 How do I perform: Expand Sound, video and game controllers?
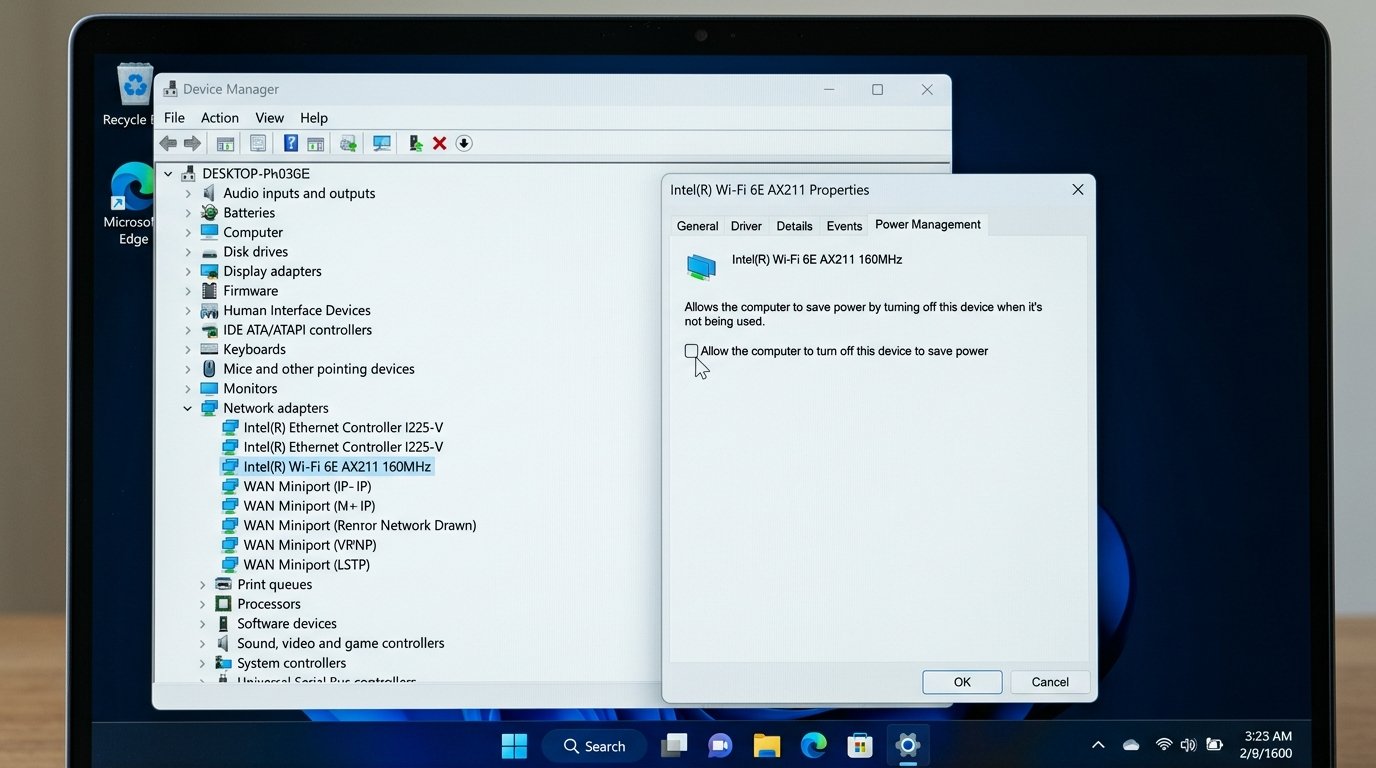202,644
